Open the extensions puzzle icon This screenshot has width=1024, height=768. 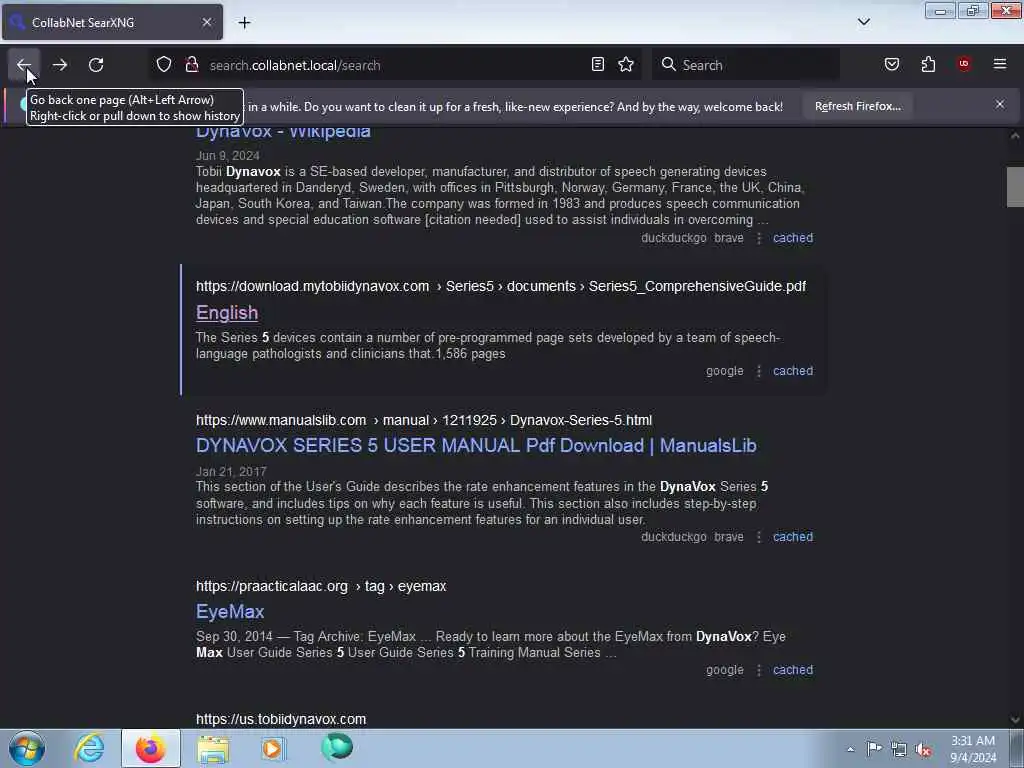[928, 65]
